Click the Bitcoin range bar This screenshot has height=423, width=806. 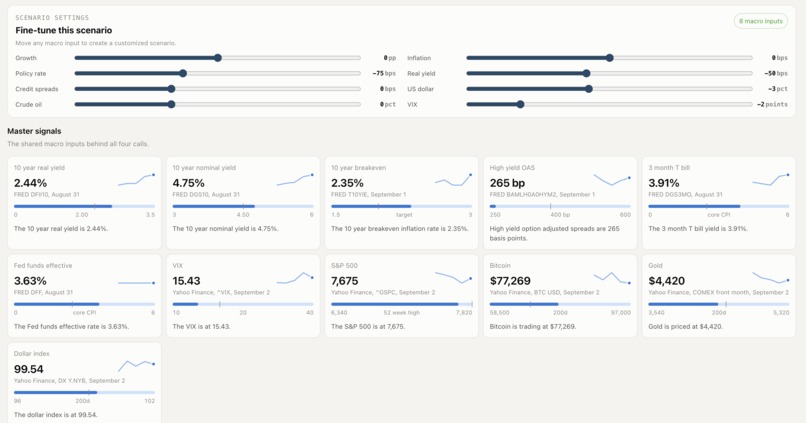(x=560, y=304)
